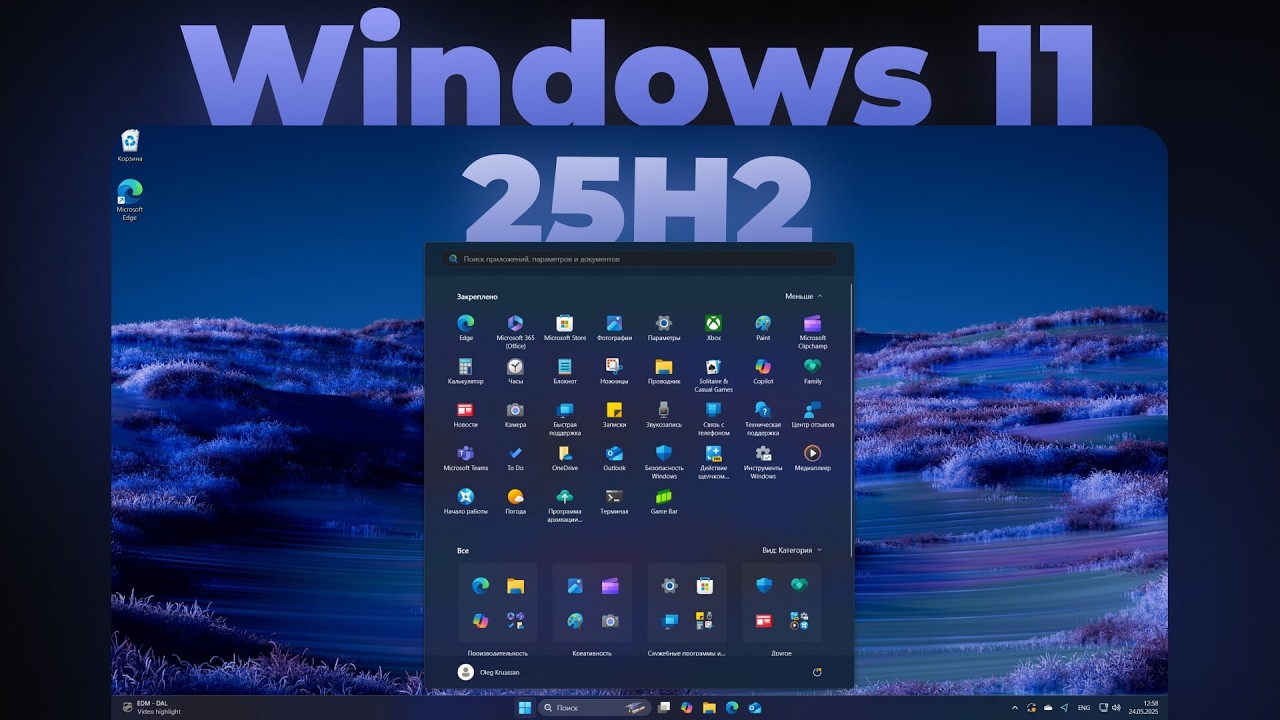Image resolution: width=1280 pixels, height=720 pixels.
Task: Open Microsoft Store pinned app
Action: click(564, 328)
